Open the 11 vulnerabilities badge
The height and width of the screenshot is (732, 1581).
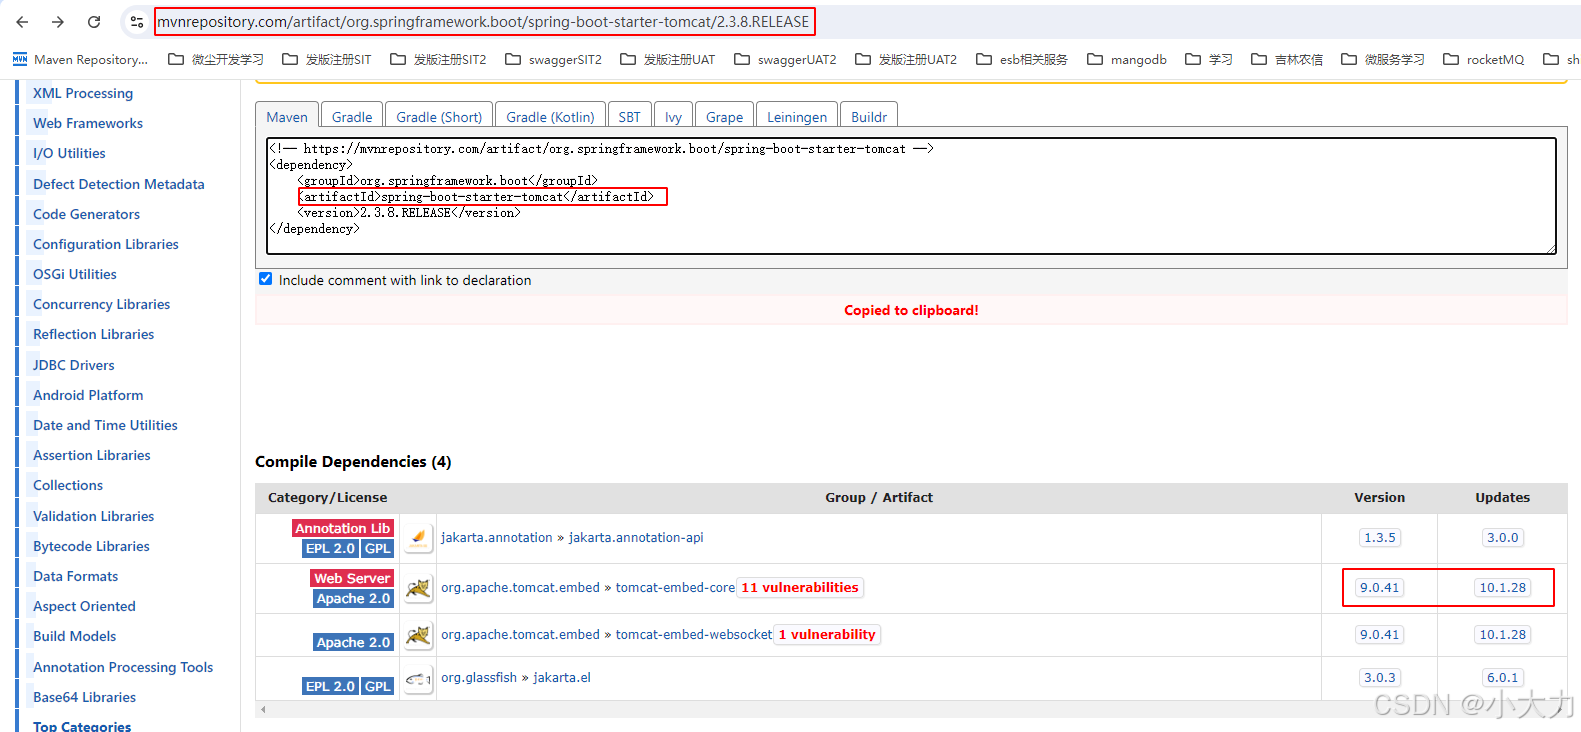coord(800,587)
